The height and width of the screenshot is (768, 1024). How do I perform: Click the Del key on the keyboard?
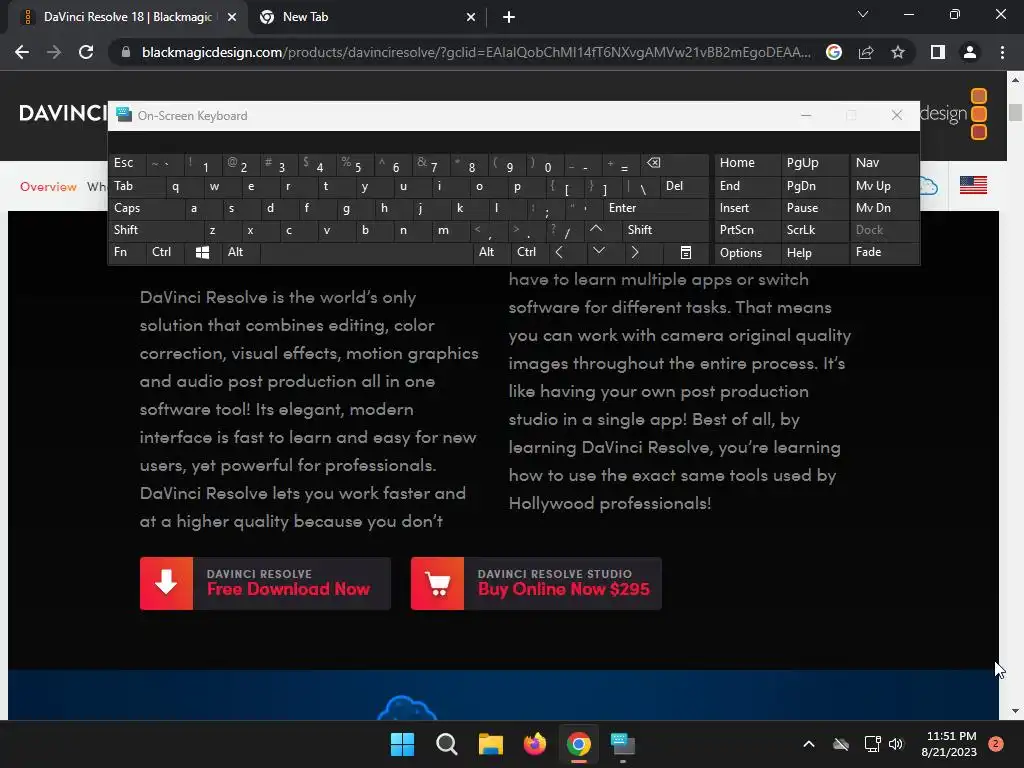click(685, 186)
